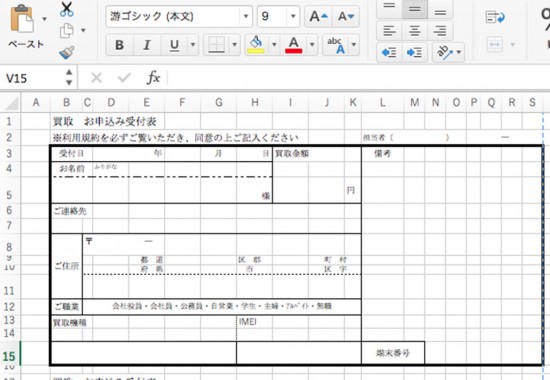
Task: Click the Name Box showing V15
Action: tap(32, 78)
